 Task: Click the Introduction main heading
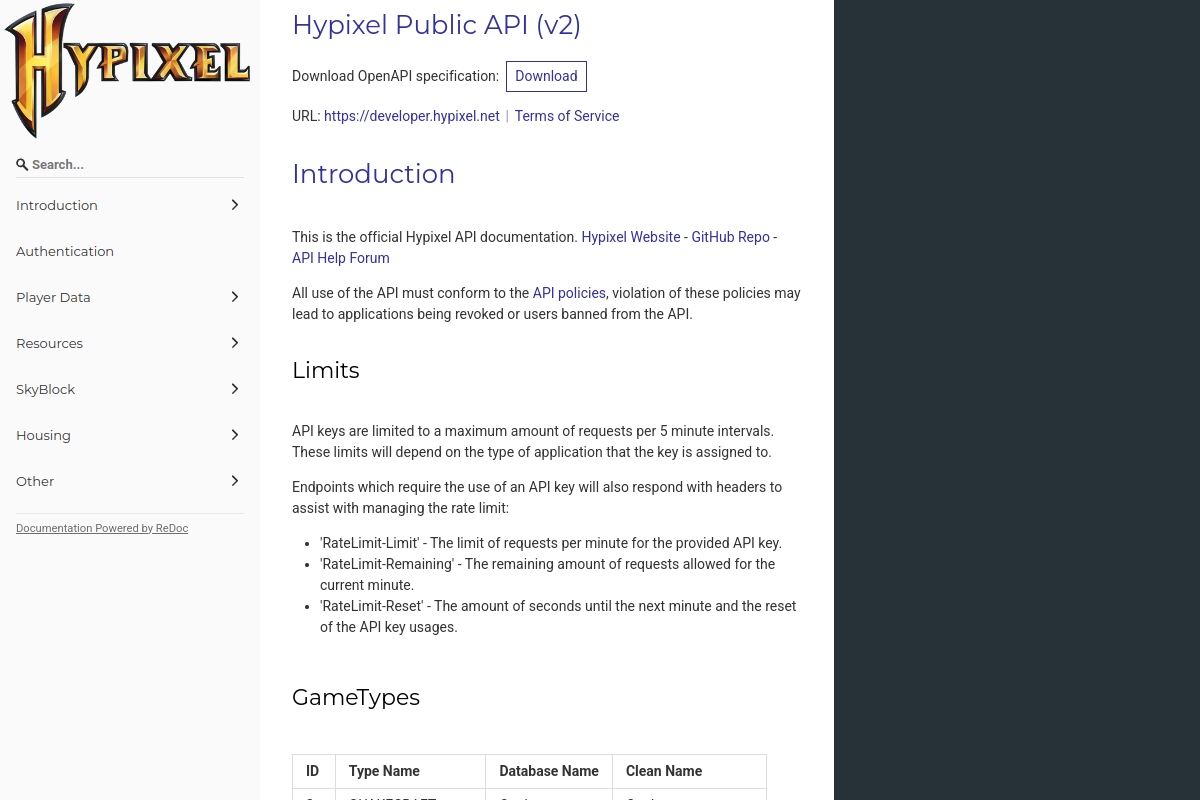pos(374,174)
